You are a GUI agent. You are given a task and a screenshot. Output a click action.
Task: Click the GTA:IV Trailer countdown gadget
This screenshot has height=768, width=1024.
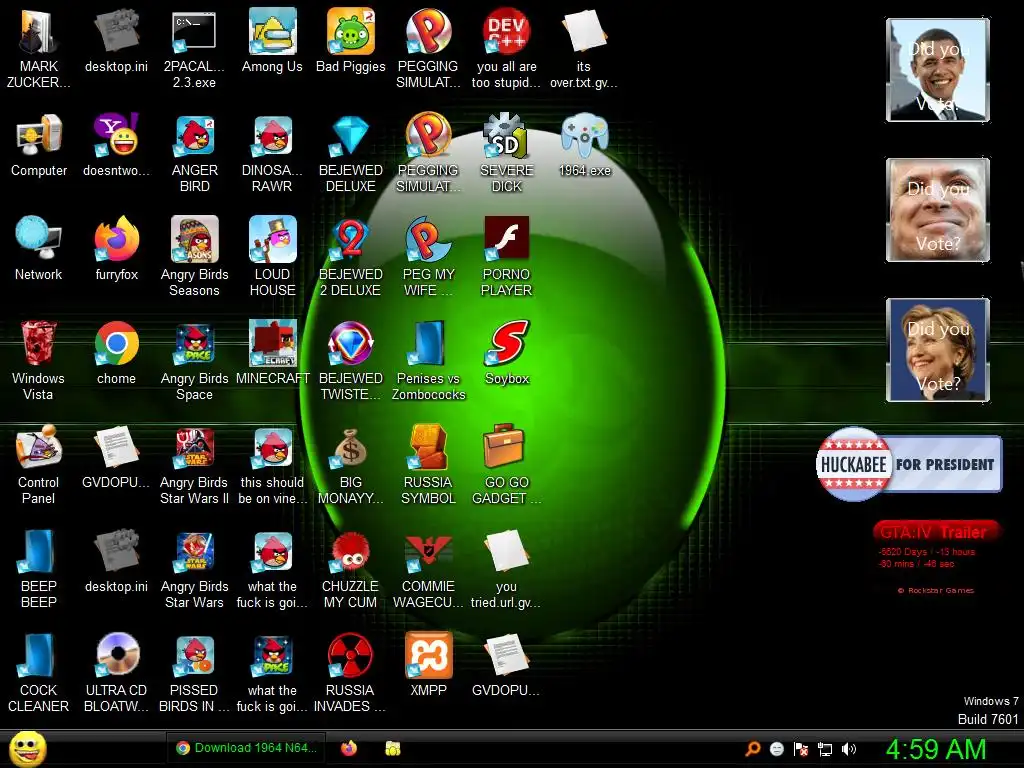(x=936, y=556)
